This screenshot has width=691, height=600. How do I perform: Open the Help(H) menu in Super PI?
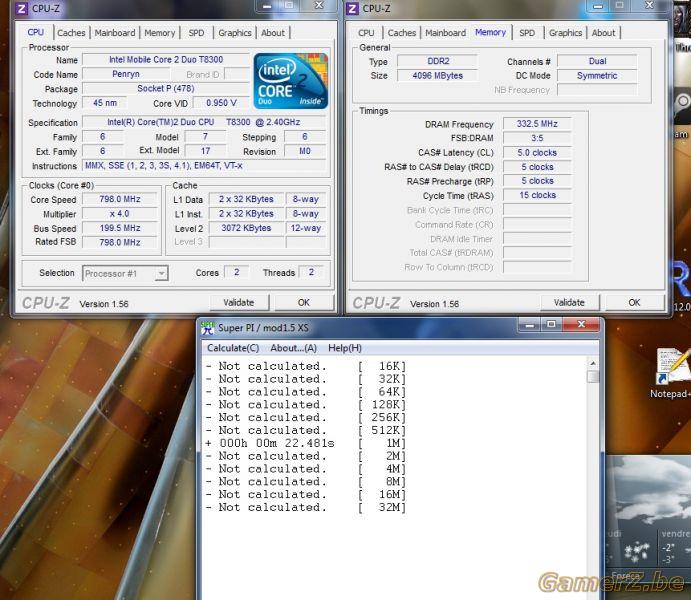click(345, 348)
